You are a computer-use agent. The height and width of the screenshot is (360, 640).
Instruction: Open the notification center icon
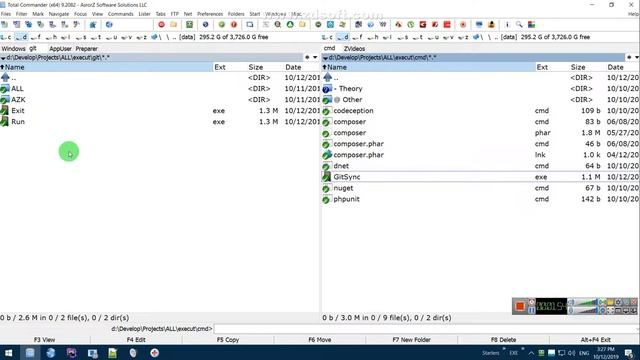pyautogui.click(x=629, y=353)
